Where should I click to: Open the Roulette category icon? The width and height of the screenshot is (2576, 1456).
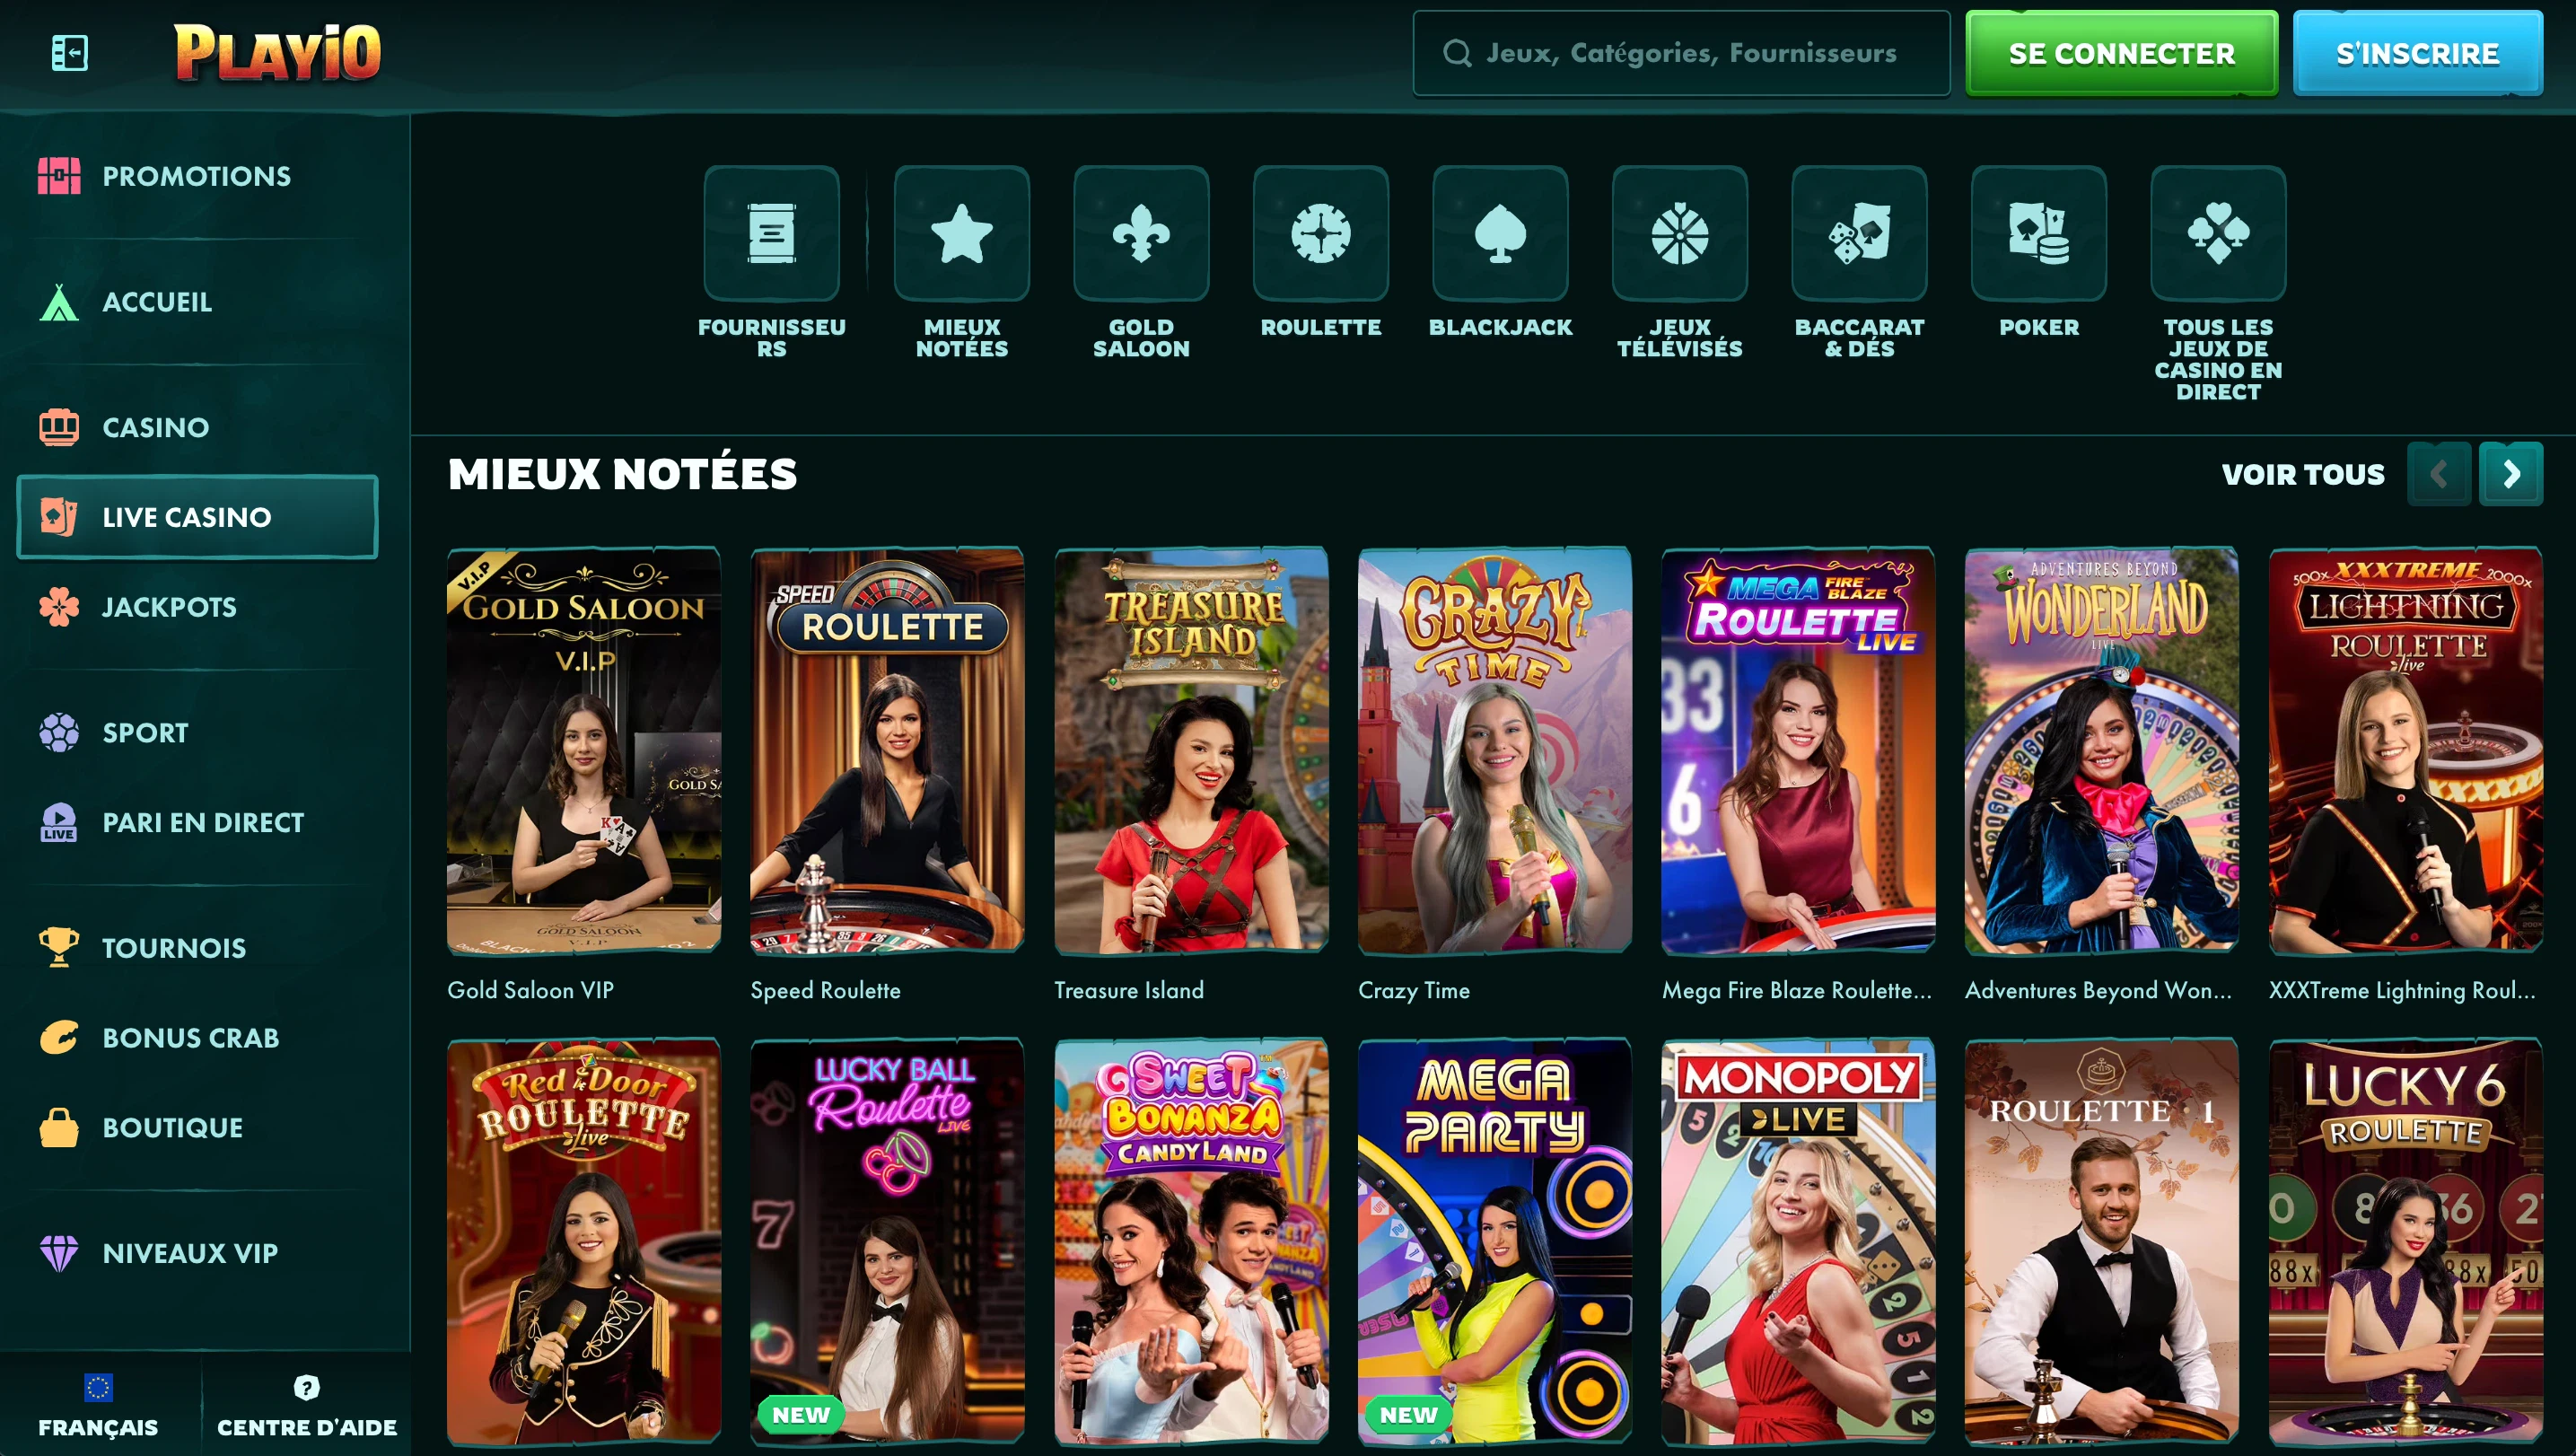1320,233
